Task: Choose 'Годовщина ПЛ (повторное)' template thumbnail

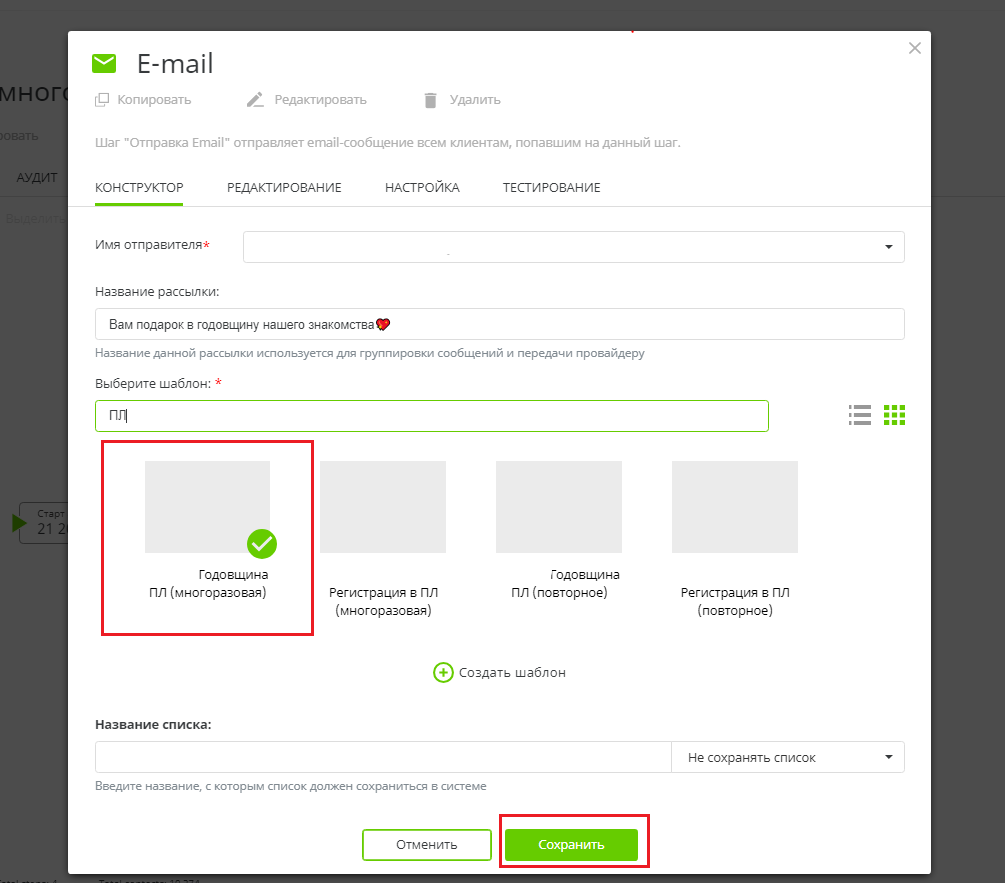Action: click(x=559, y=507)
